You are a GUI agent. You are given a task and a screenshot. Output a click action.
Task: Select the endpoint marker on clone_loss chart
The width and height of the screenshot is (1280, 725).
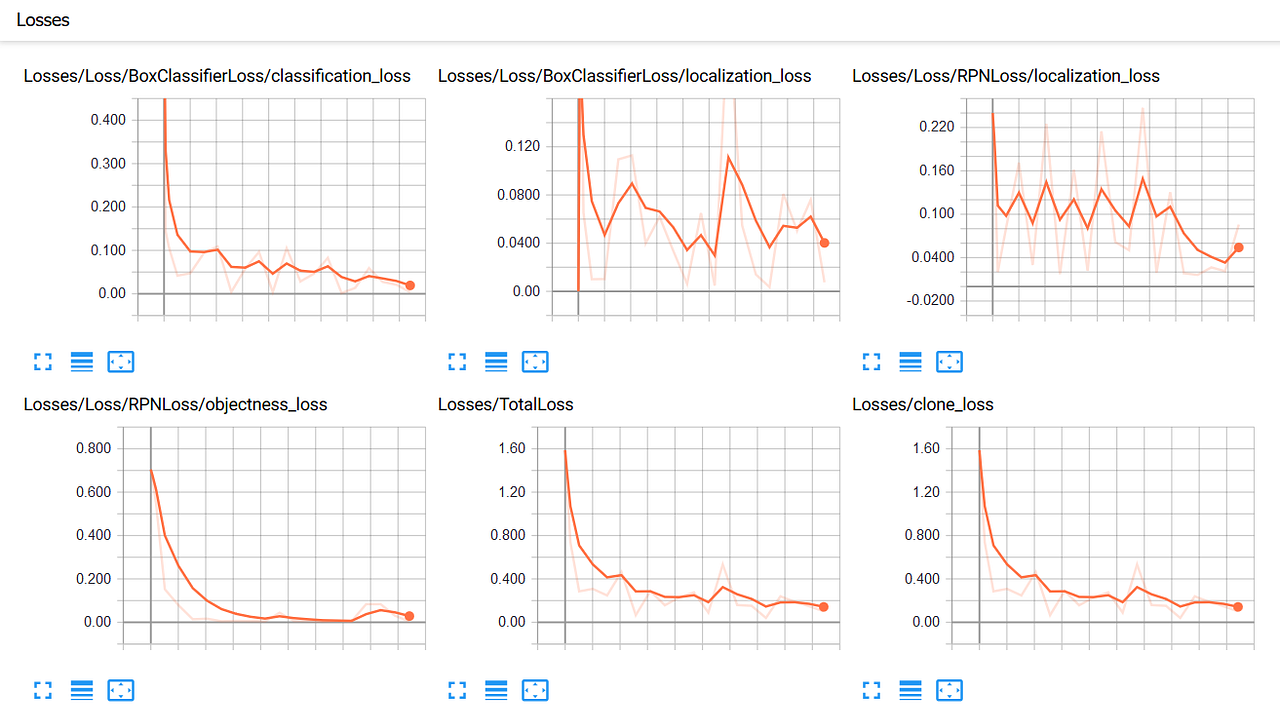[x=1237, y=605]
